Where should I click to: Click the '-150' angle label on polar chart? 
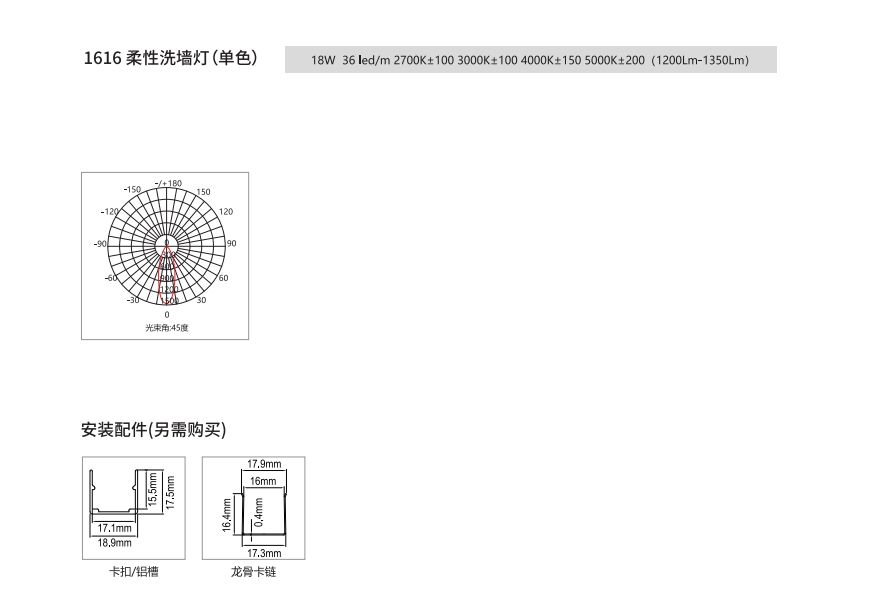coord(132,189)
